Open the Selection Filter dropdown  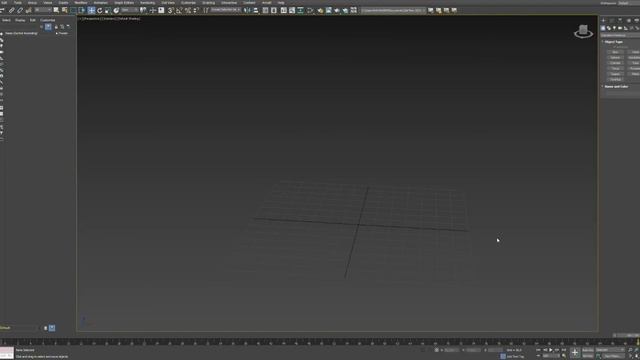[43, 10]
